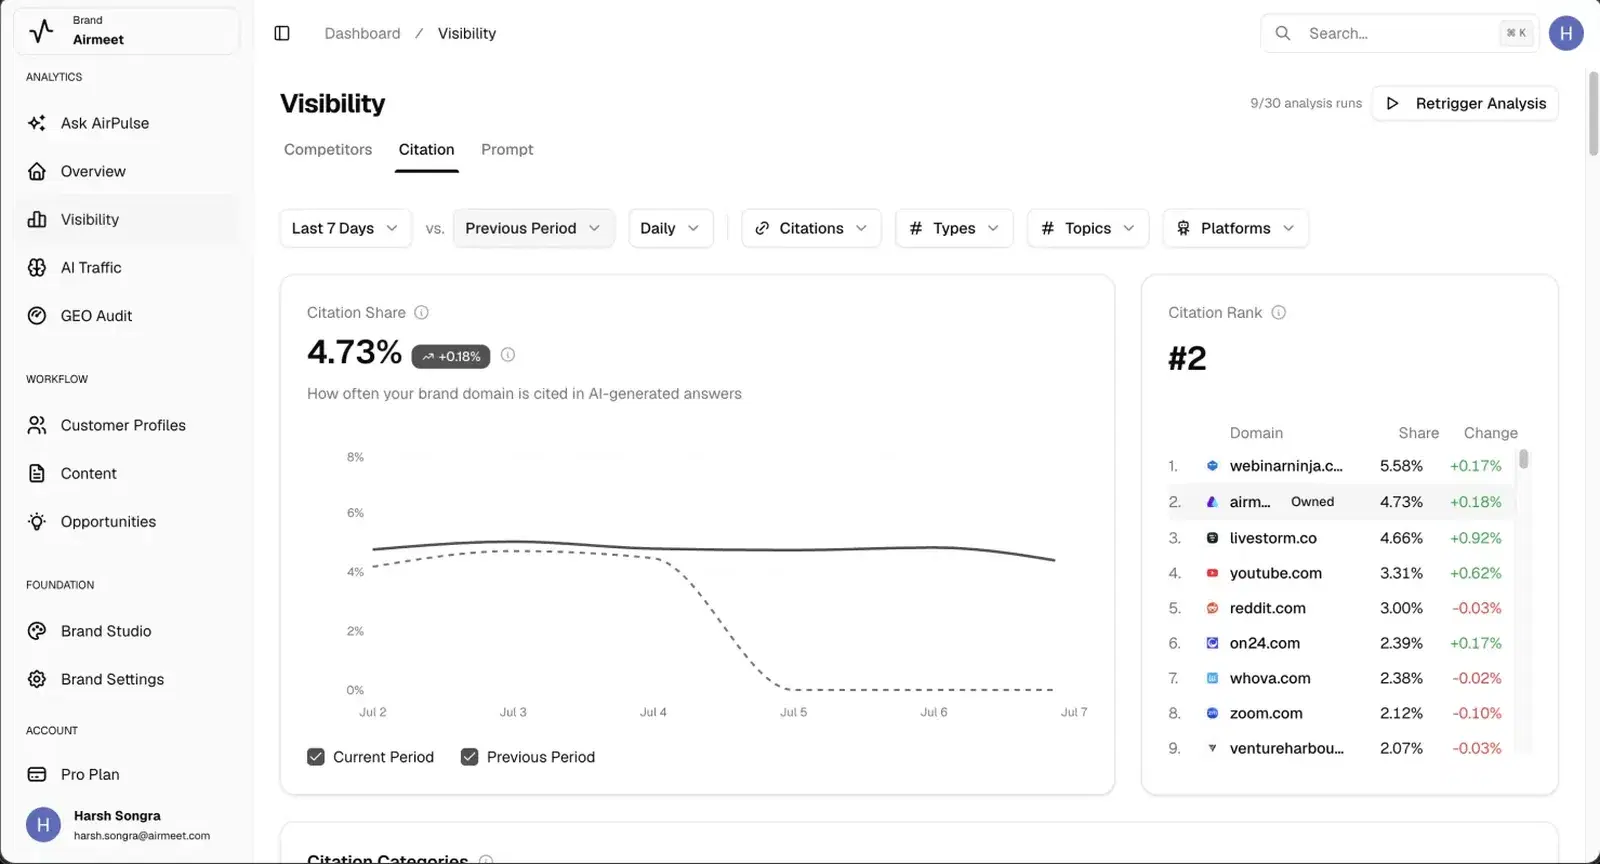Click the on24.com favicon
1600x864 pixels.
[x=1212, y=643]
